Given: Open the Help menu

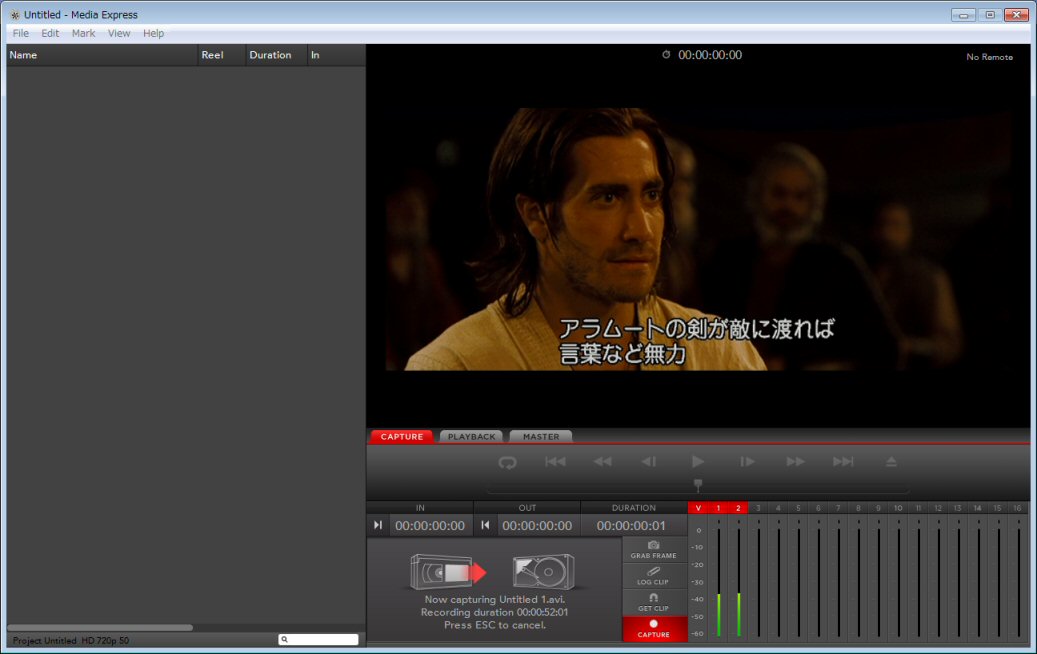Looking at the screenshot, I should coord(153,33).
